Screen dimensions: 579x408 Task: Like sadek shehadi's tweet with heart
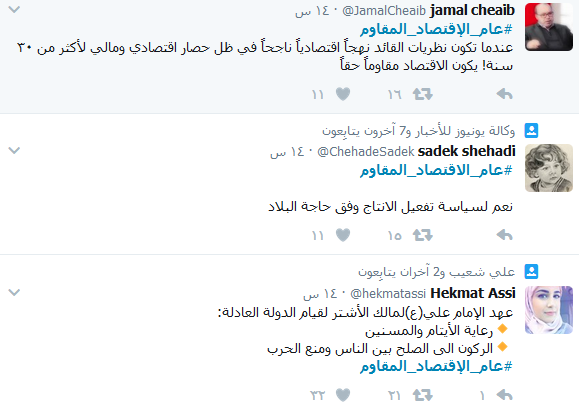[x=343, y=235]
